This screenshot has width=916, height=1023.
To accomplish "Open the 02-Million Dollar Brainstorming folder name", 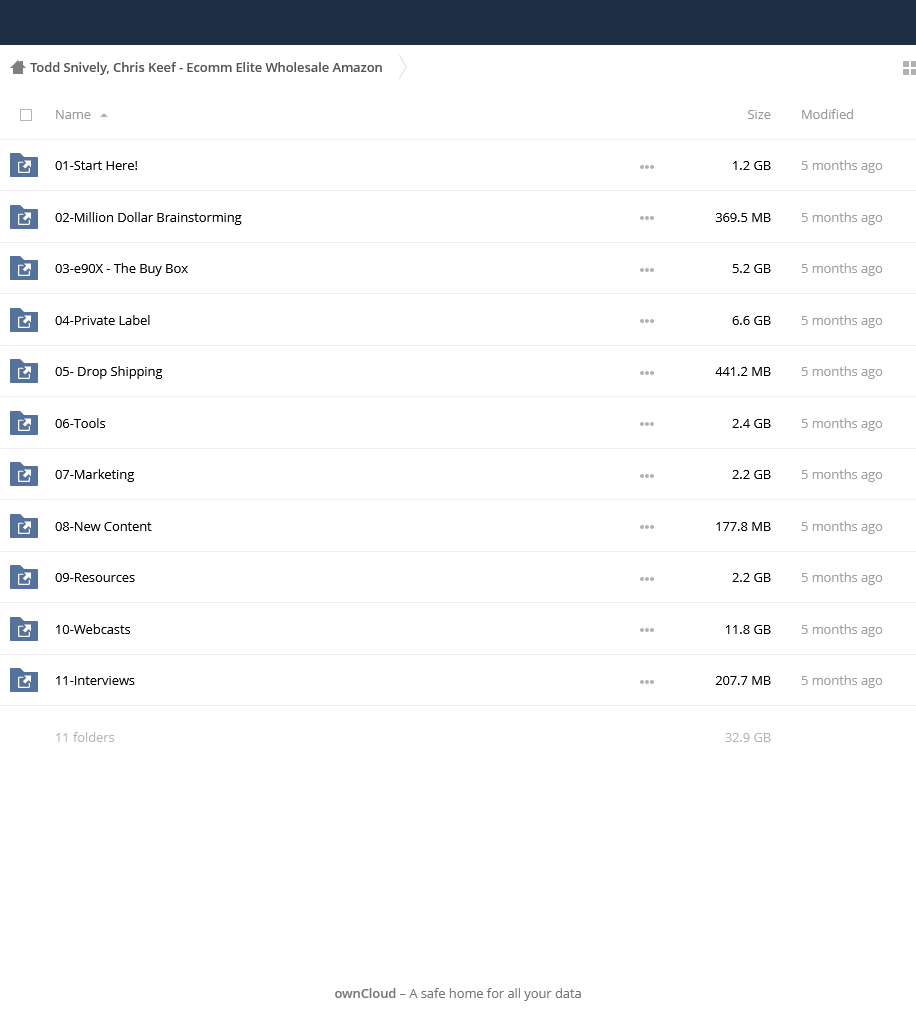I will 148,217.
